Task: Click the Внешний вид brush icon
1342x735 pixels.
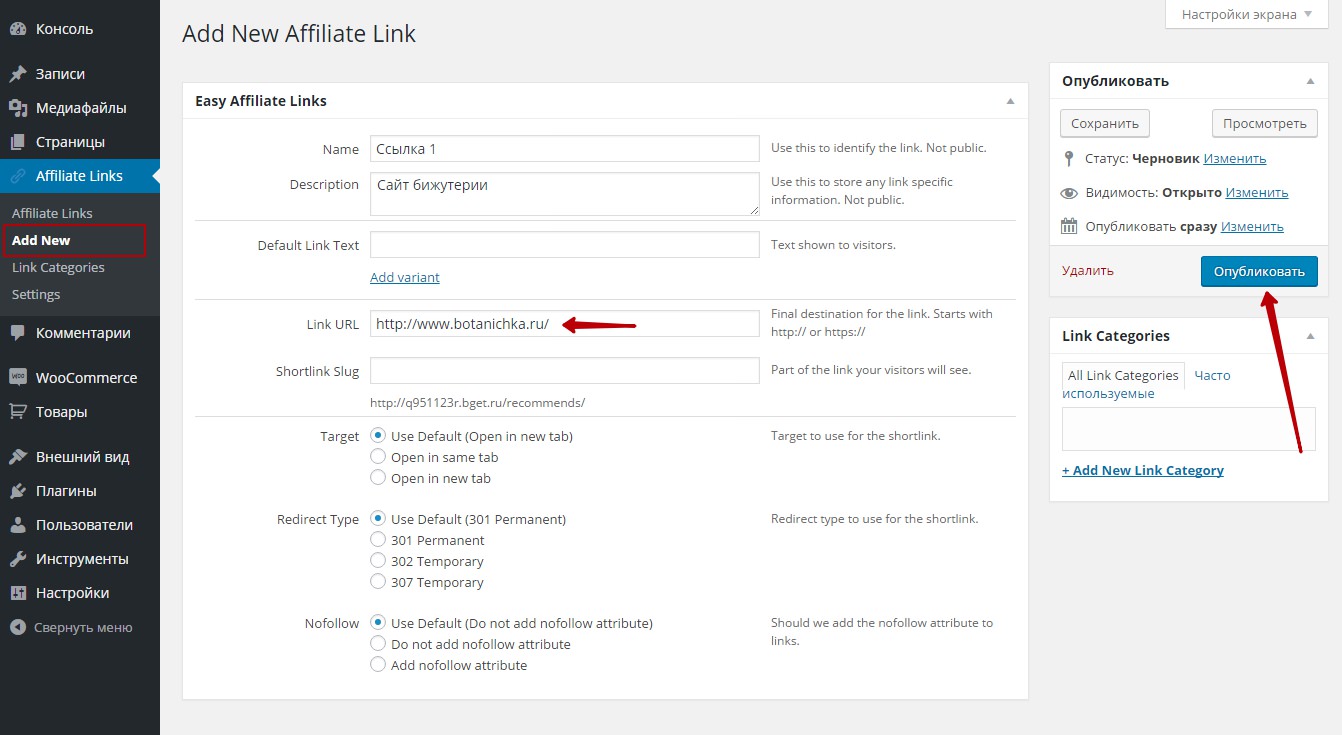Action: pyautogui.click(x=18, y=457)
